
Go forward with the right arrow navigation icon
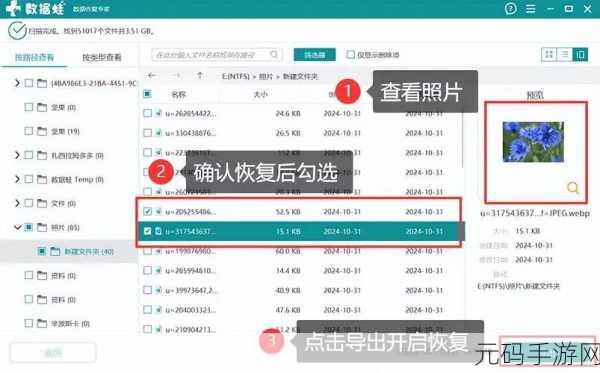pyautogui.click(x=176, y=76)
